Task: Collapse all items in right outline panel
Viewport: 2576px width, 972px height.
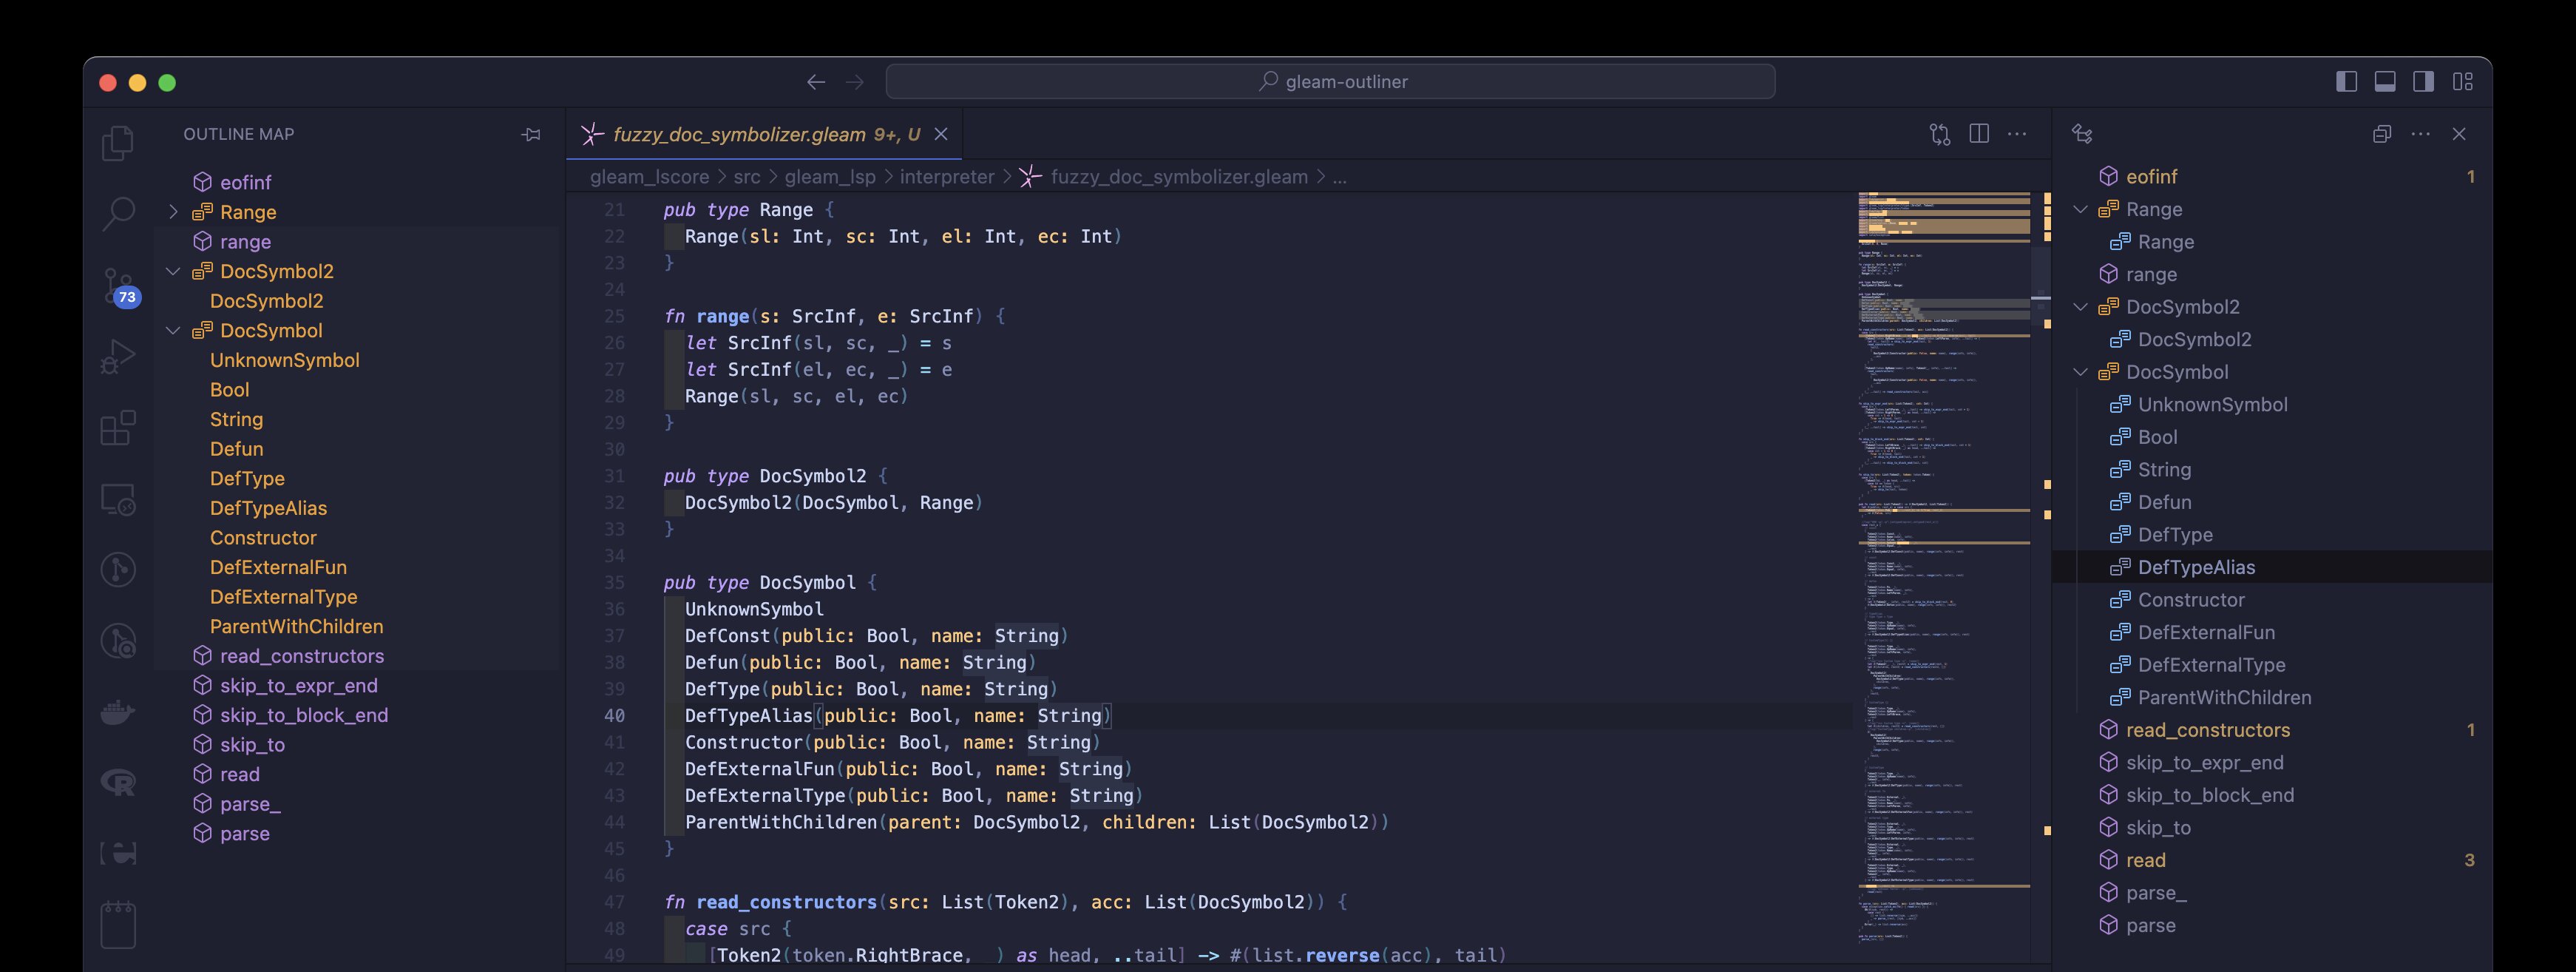Action: [2382, 134]
